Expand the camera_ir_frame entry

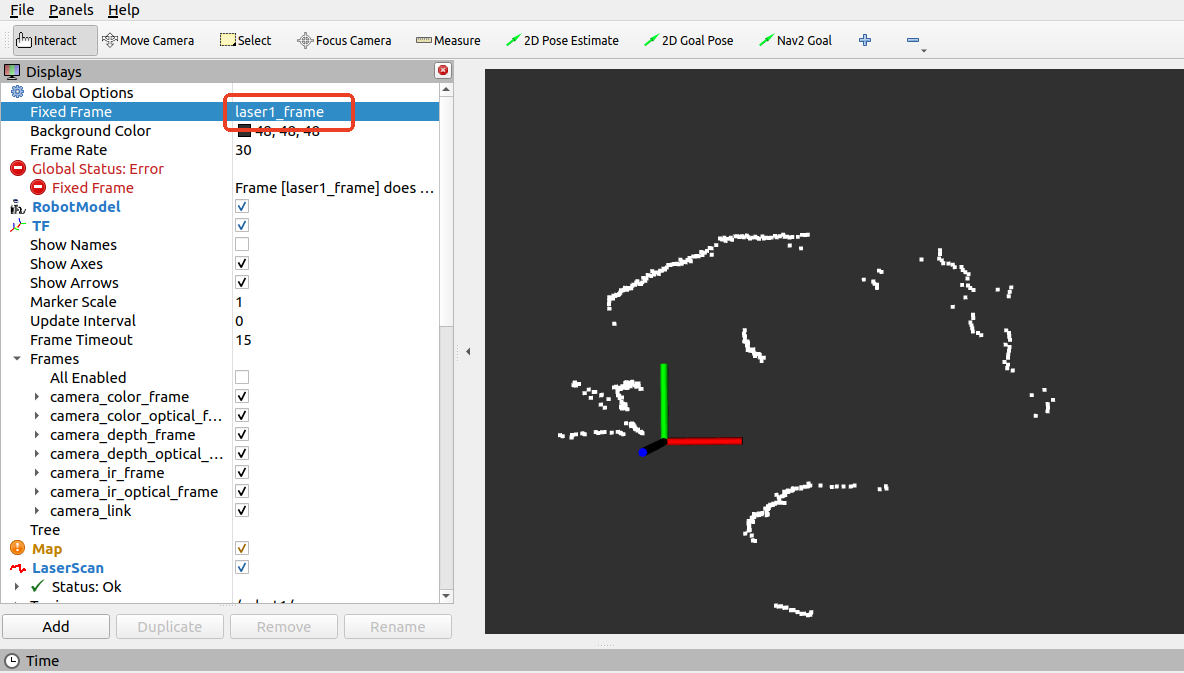pos(37,473)
